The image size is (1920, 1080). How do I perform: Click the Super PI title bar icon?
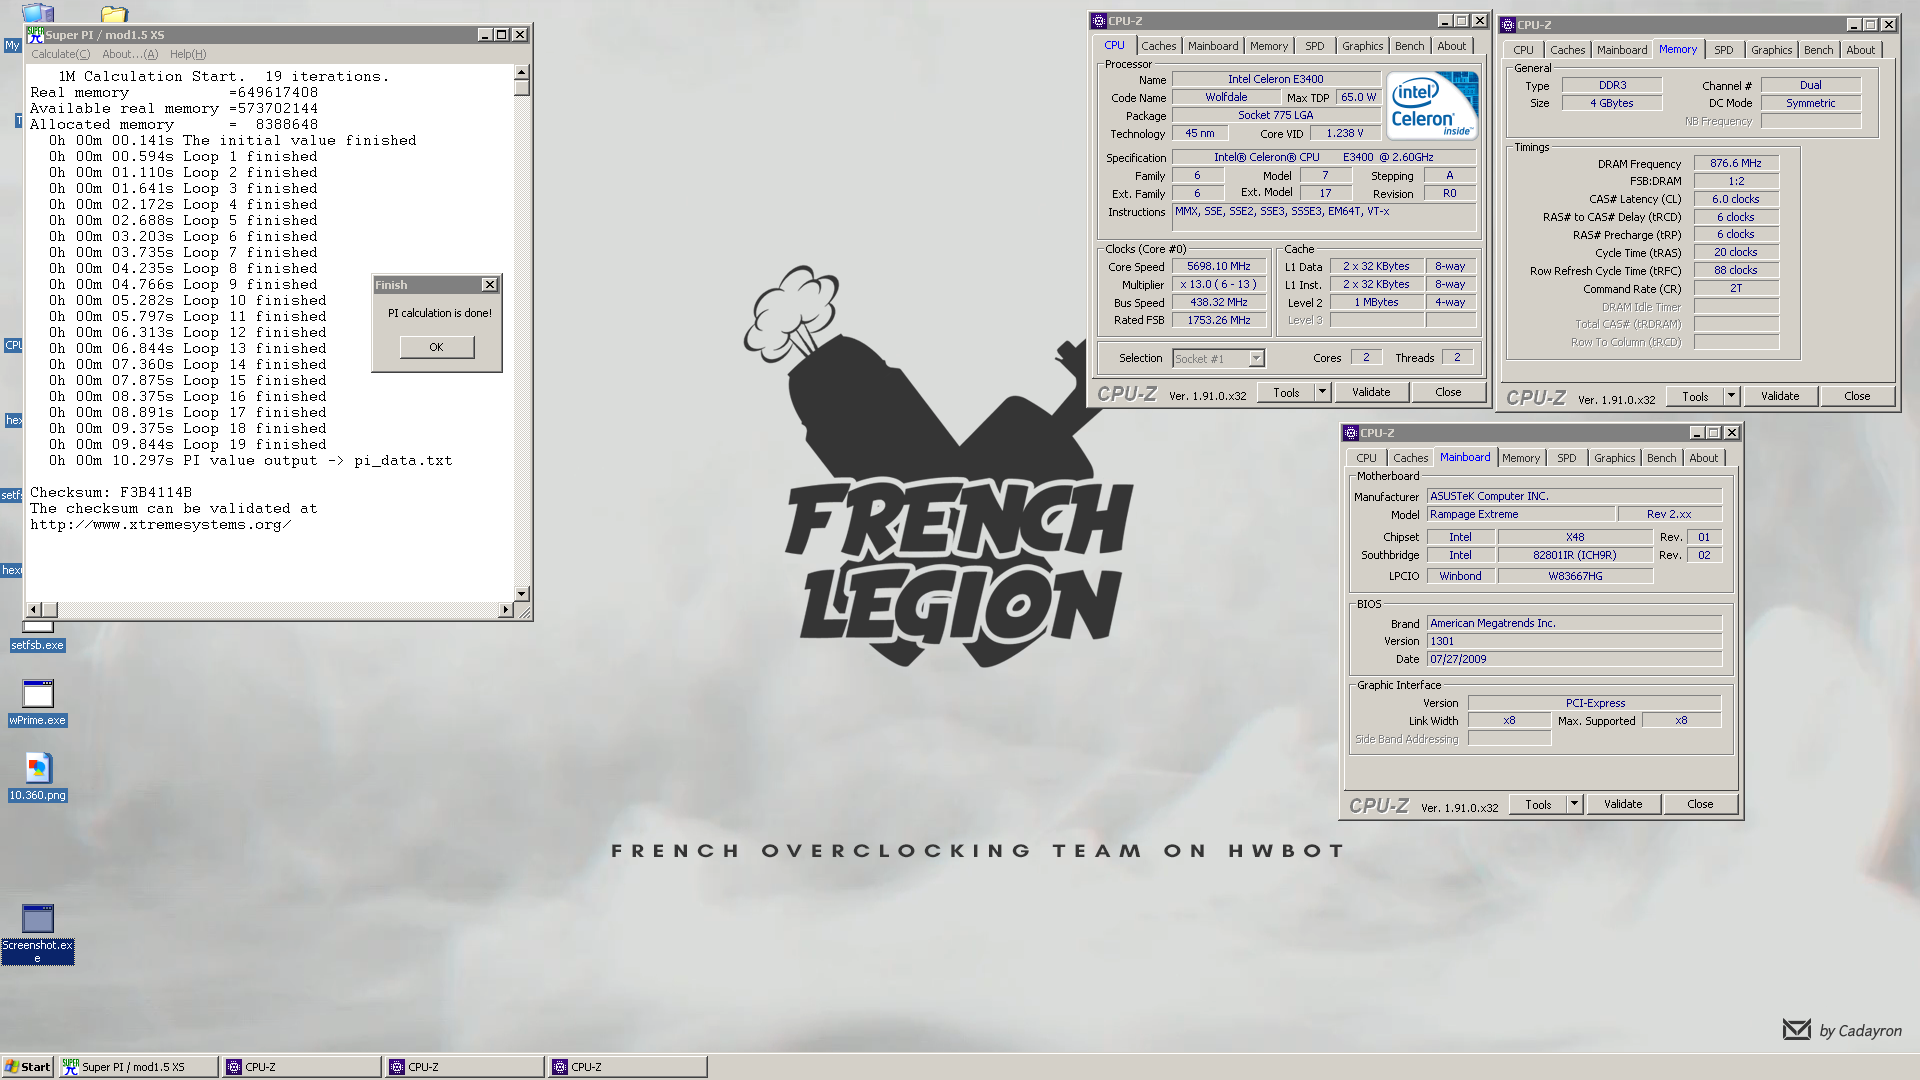(x=35, y=34)
